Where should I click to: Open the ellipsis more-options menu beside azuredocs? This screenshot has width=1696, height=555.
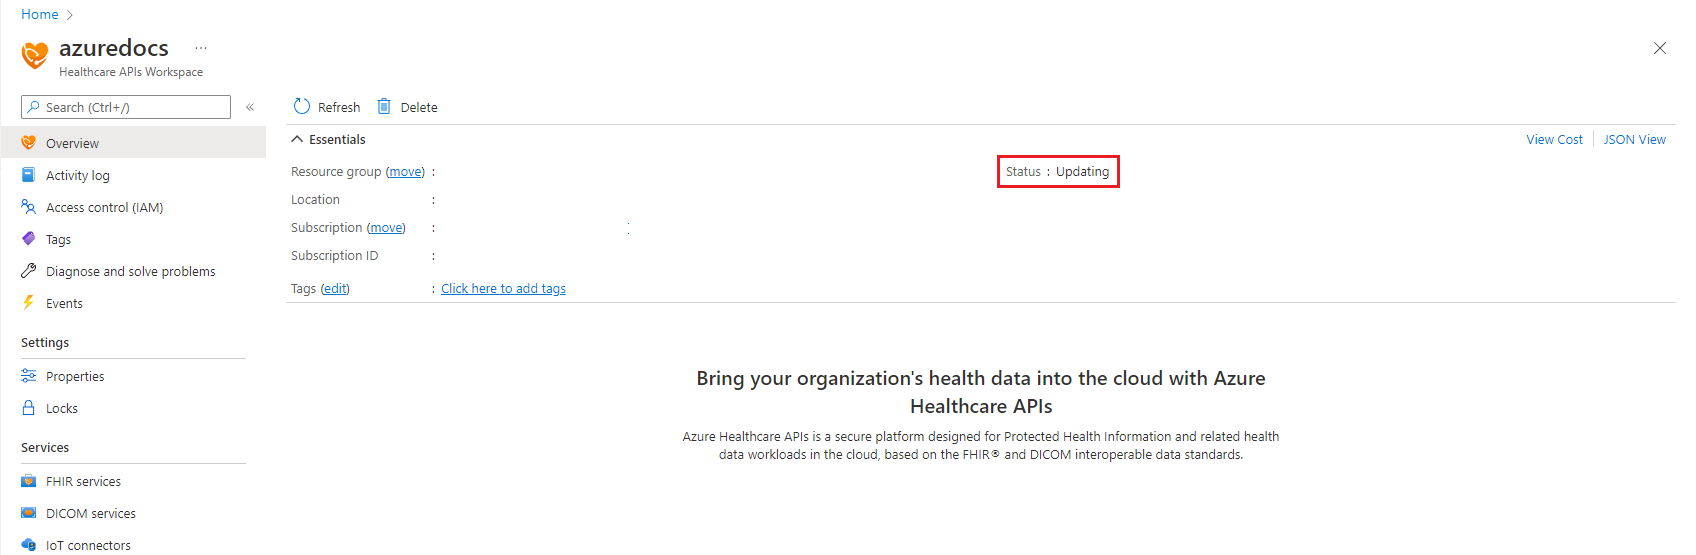pos(201,48)
